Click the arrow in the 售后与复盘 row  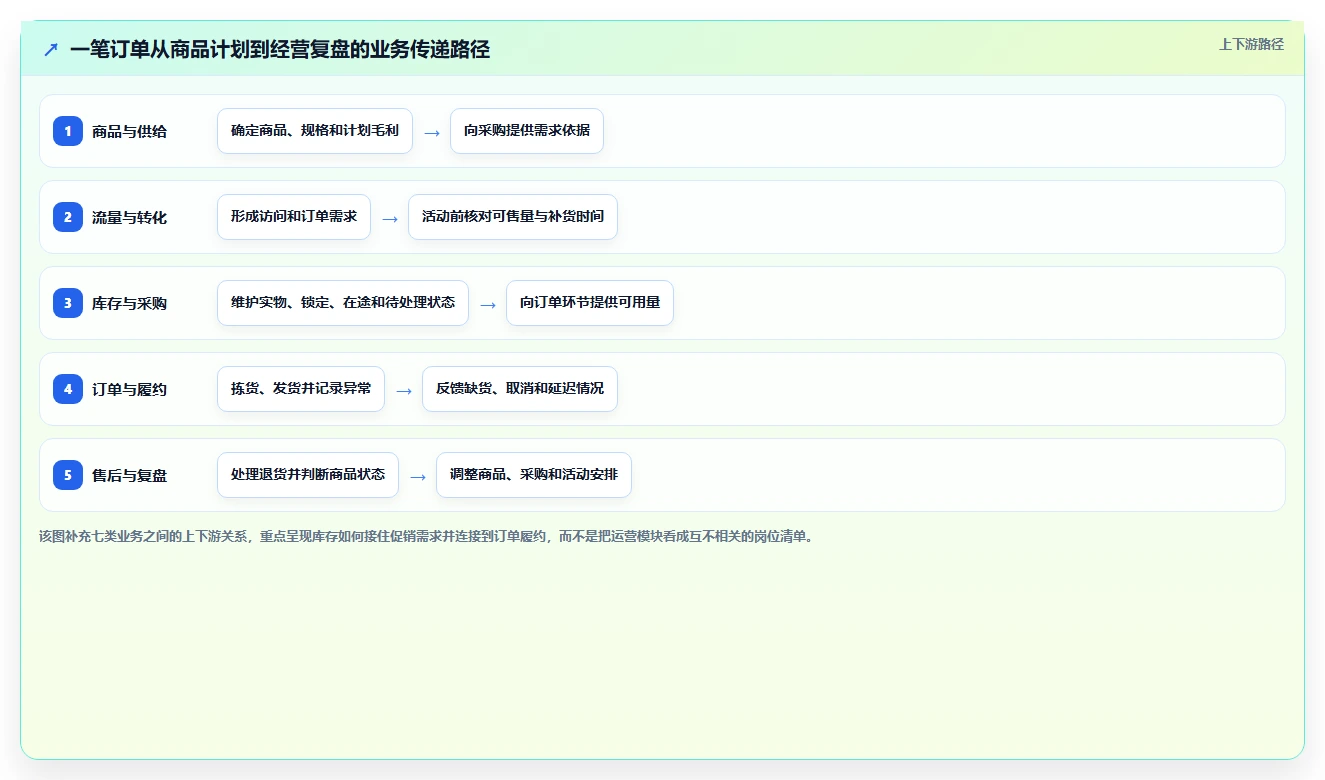click(x=418, y=476)
